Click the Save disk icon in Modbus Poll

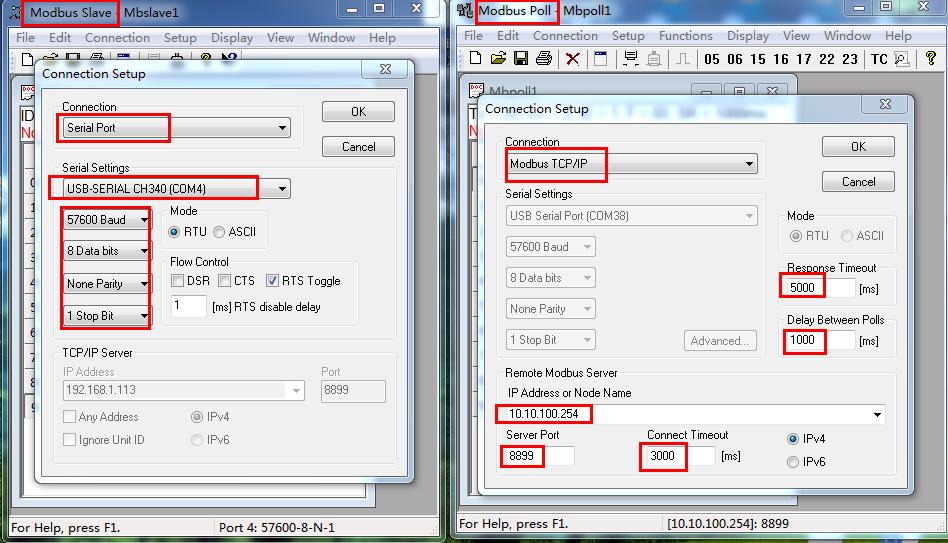click(520, 59)
